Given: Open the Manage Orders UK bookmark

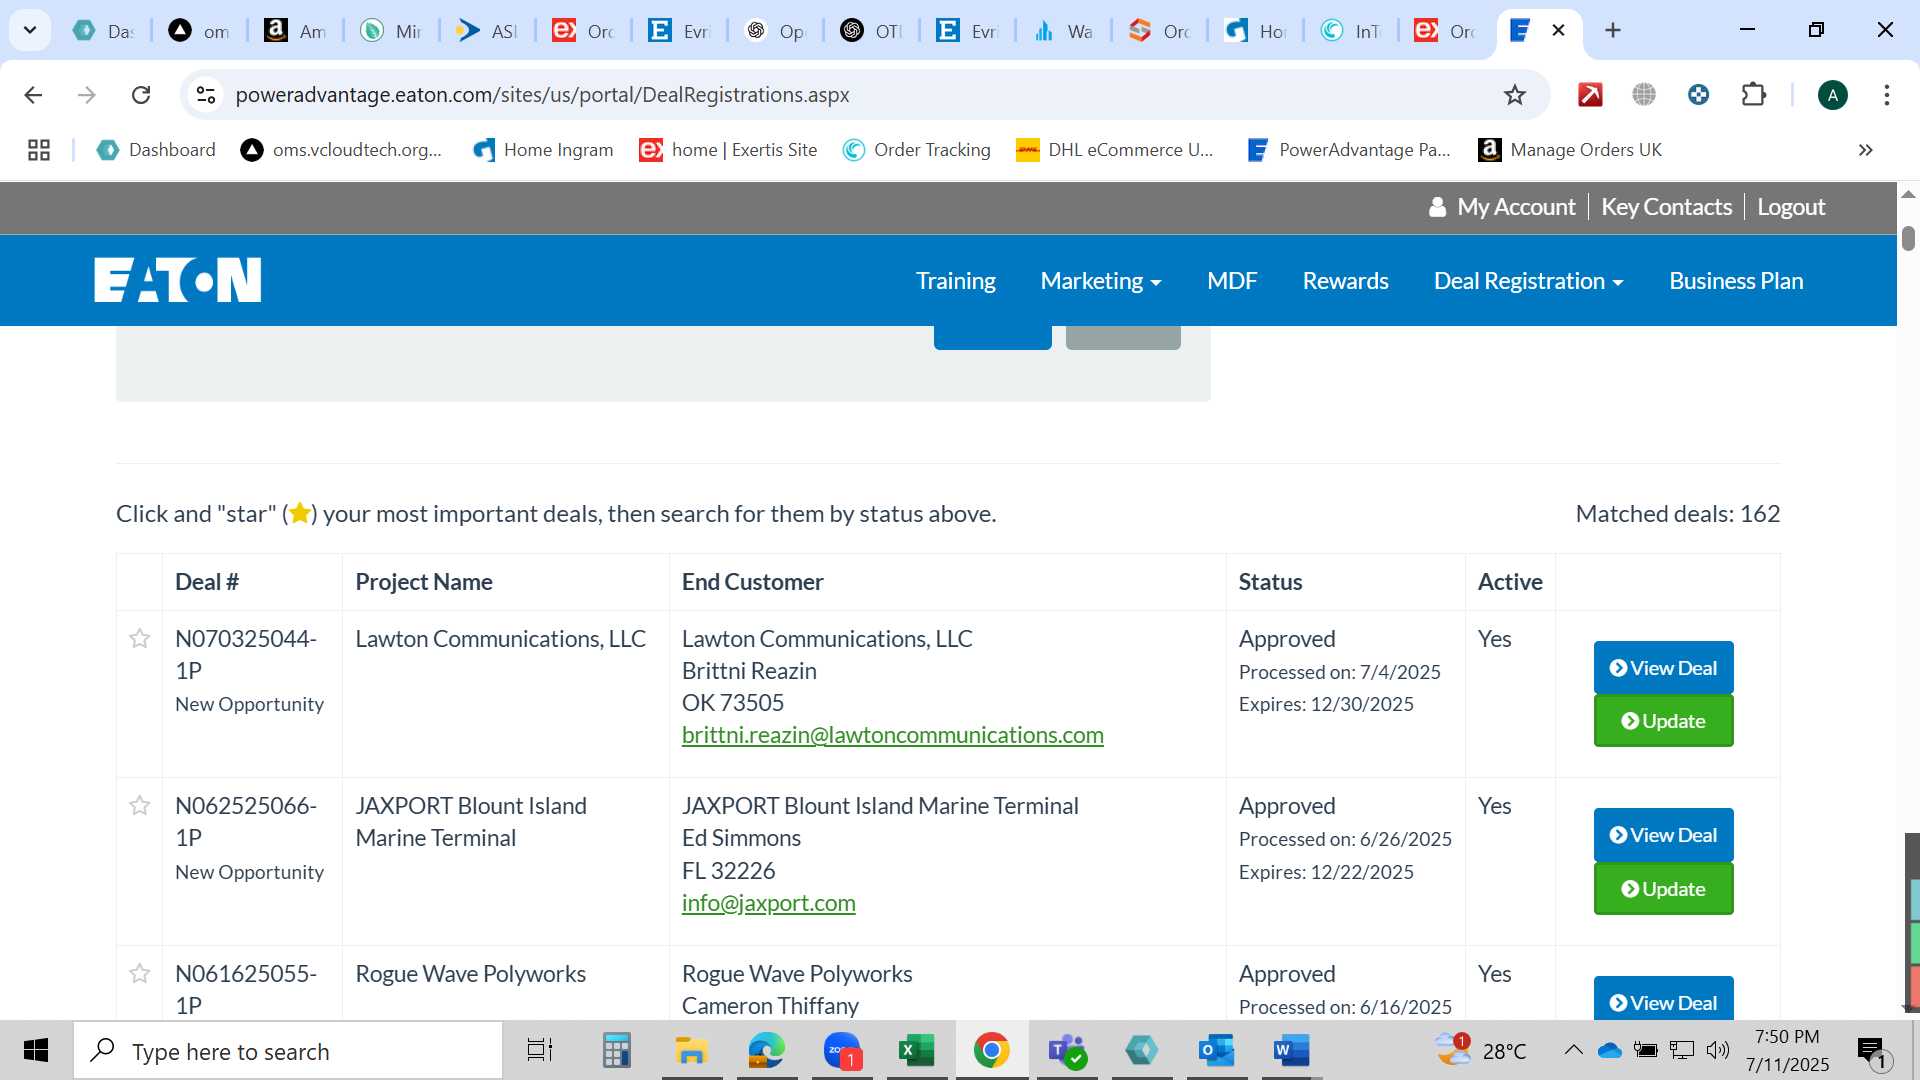Looking at the screenshot, I should [x=1570, y=150].
